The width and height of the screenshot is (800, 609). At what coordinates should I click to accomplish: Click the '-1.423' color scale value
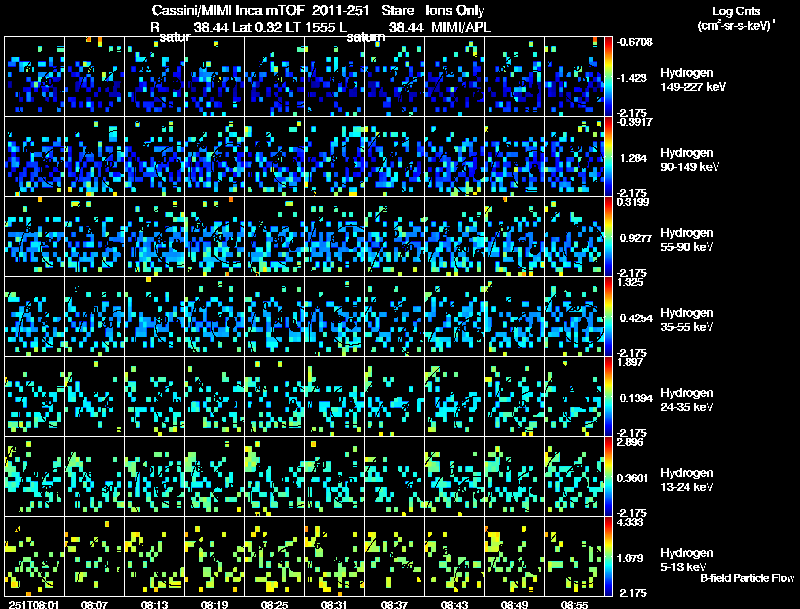(632, 78)
